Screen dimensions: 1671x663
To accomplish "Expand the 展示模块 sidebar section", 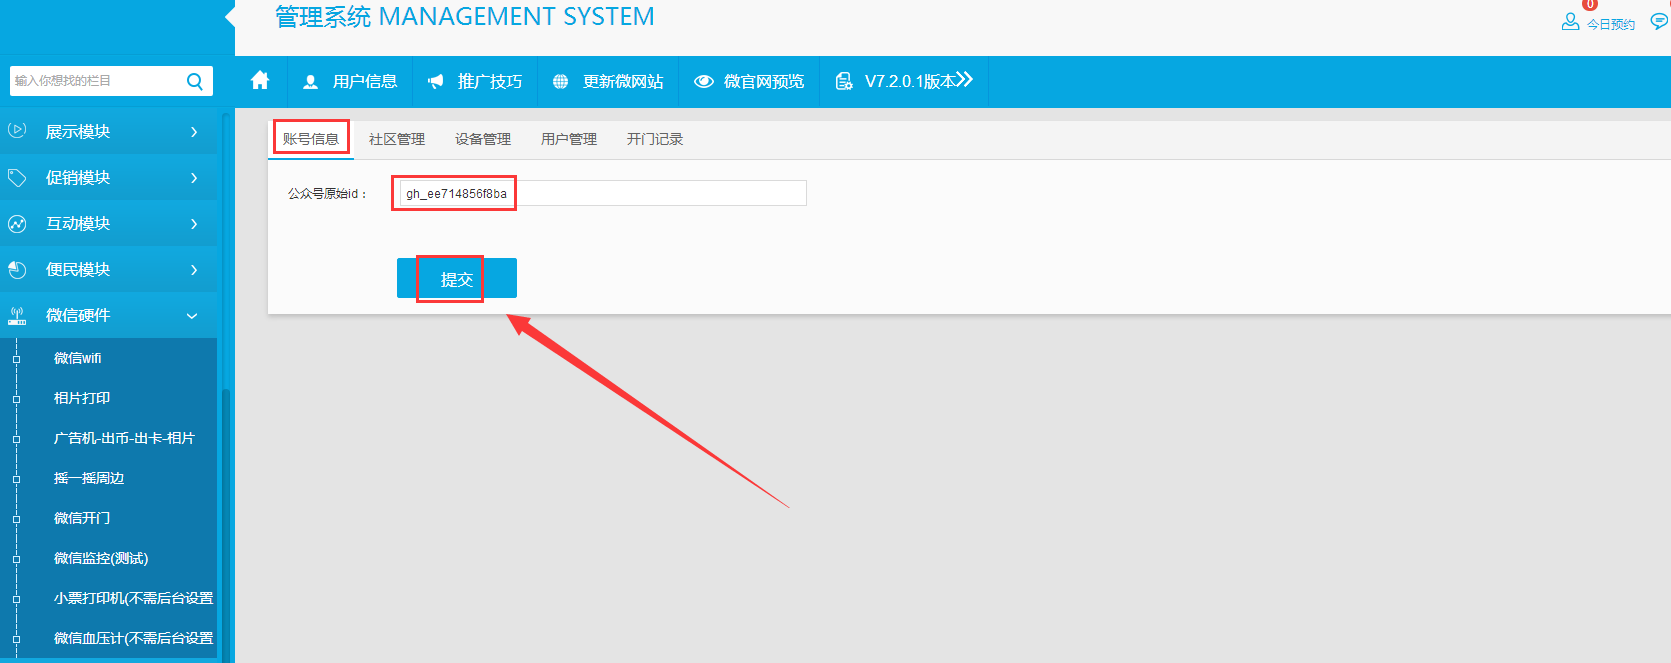I will [x=108, y=132].
